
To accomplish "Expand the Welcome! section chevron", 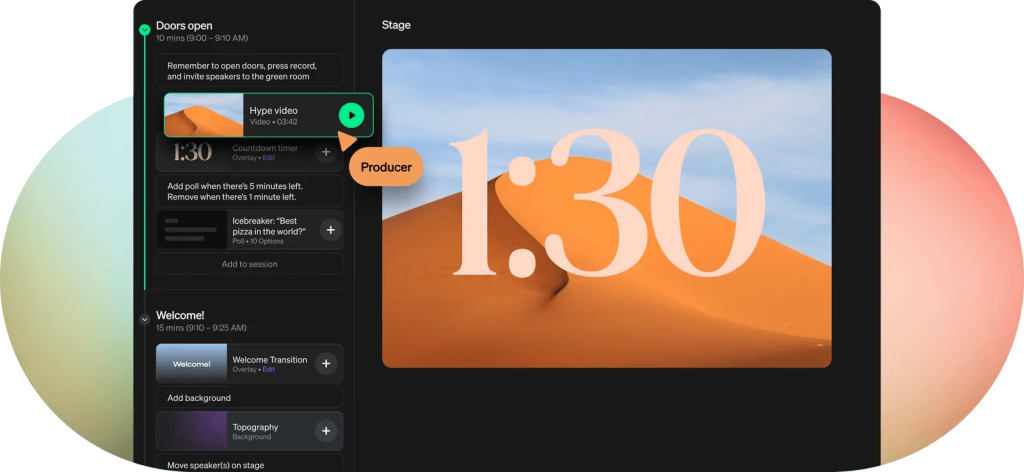I will (x=145, y=319).
